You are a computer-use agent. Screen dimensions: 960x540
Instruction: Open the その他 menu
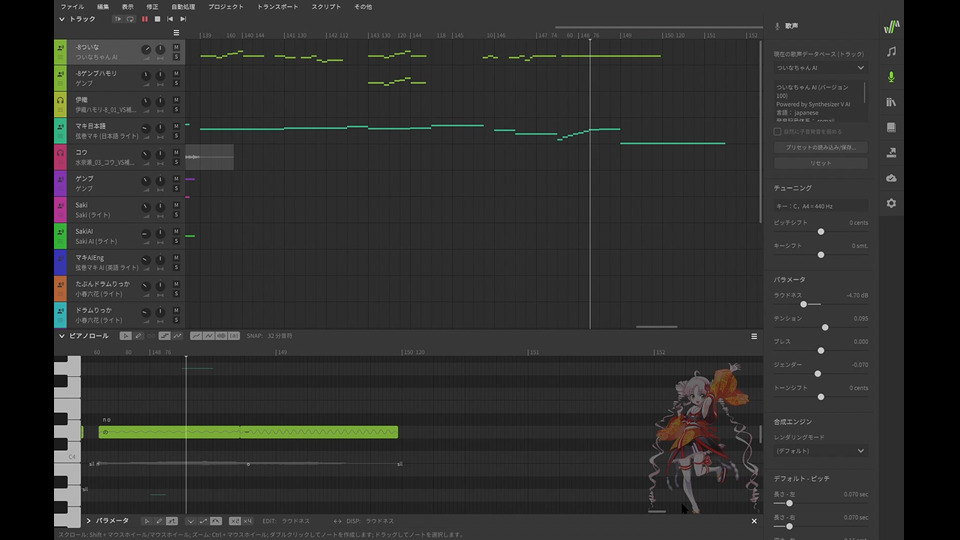pyautogui.click(x=363, y=7)
